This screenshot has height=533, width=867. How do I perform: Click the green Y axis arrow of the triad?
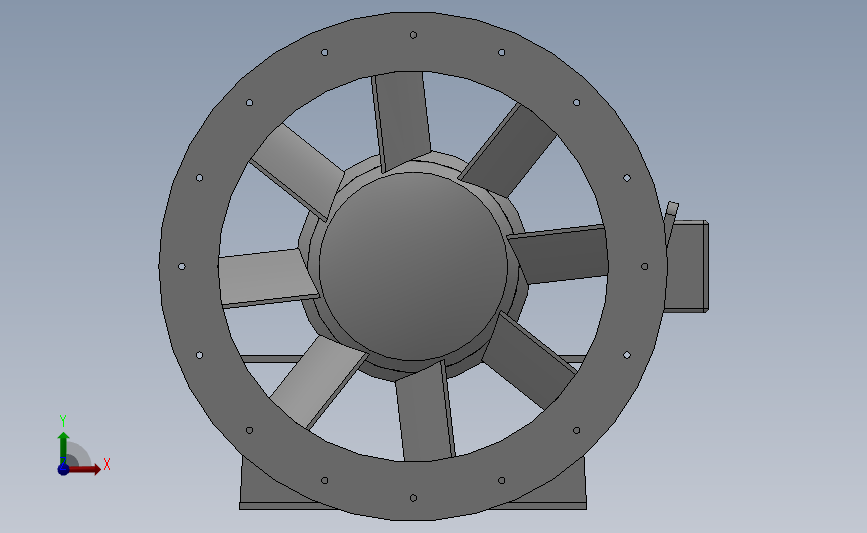pyautogui.click(x=63, y=449)
